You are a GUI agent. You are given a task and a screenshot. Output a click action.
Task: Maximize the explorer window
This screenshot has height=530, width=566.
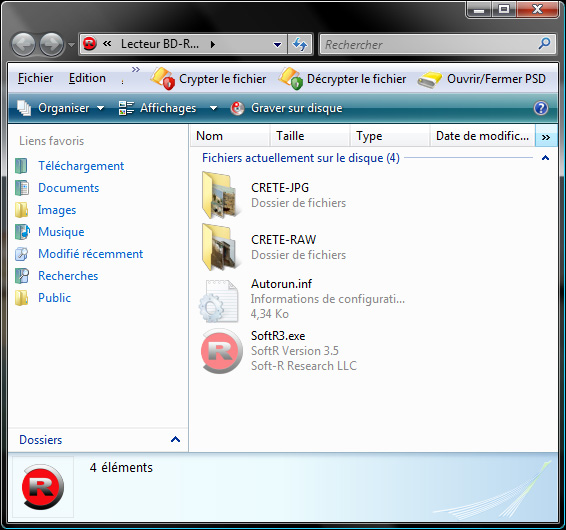504,9
